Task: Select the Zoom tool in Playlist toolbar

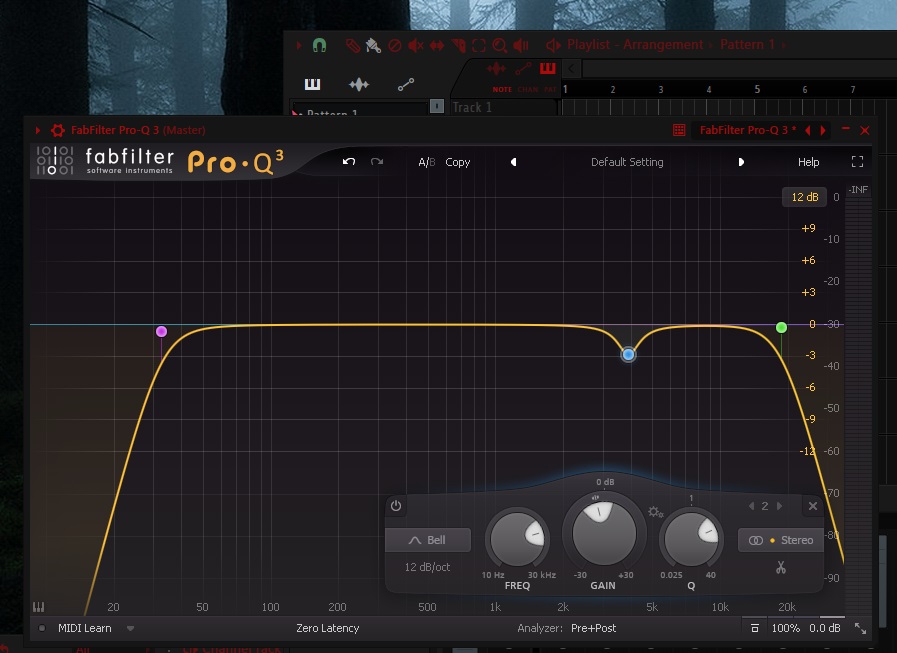Action: click(499, 45)
